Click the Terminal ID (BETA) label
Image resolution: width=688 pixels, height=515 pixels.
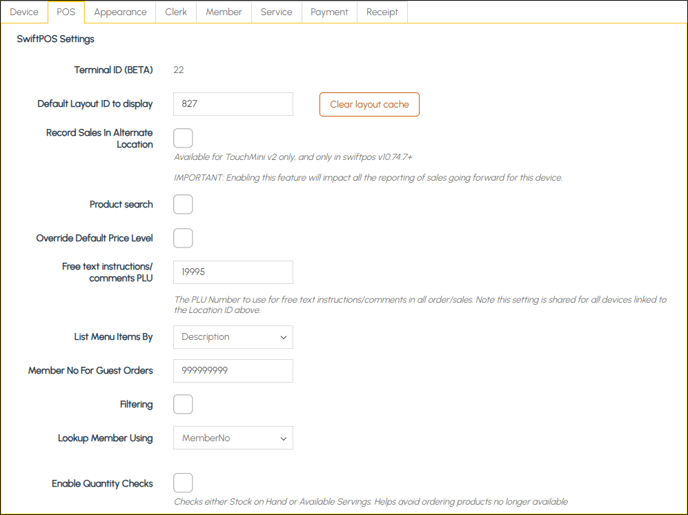pyautogui.click(x=113, y=70)
